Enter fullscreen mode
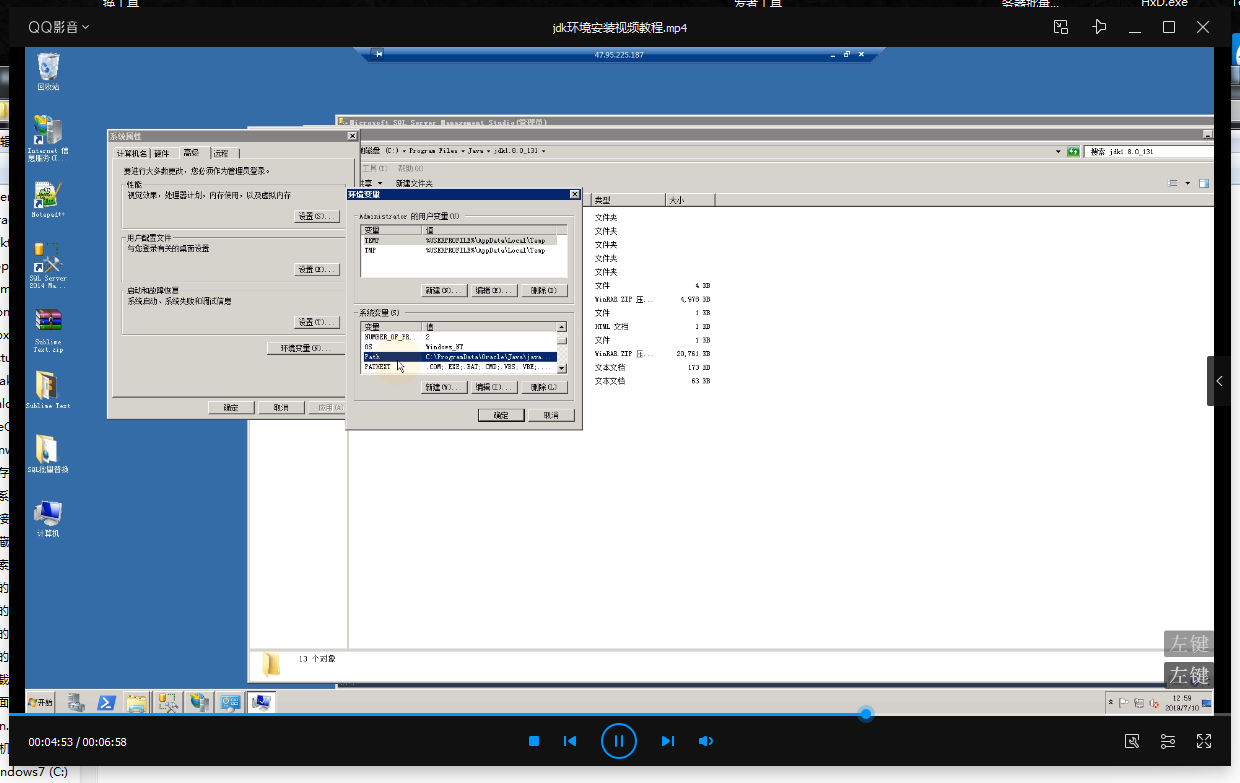1240x783 pixels. 1204,741
